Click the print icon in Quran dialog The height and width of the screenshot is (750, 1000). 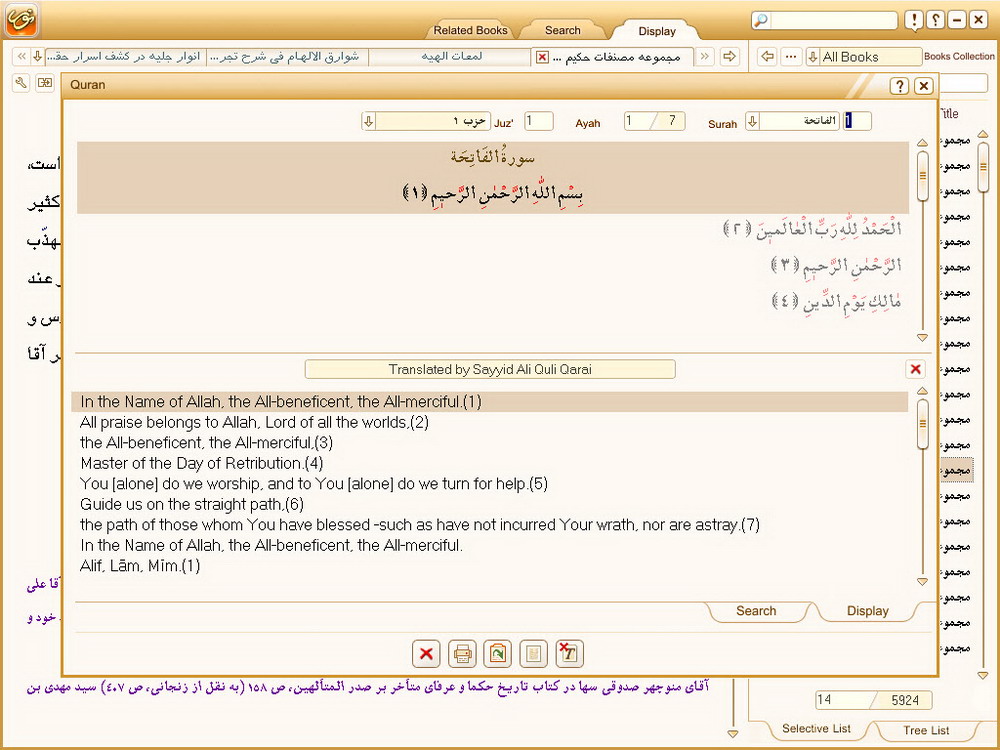(x=462, y=654)
